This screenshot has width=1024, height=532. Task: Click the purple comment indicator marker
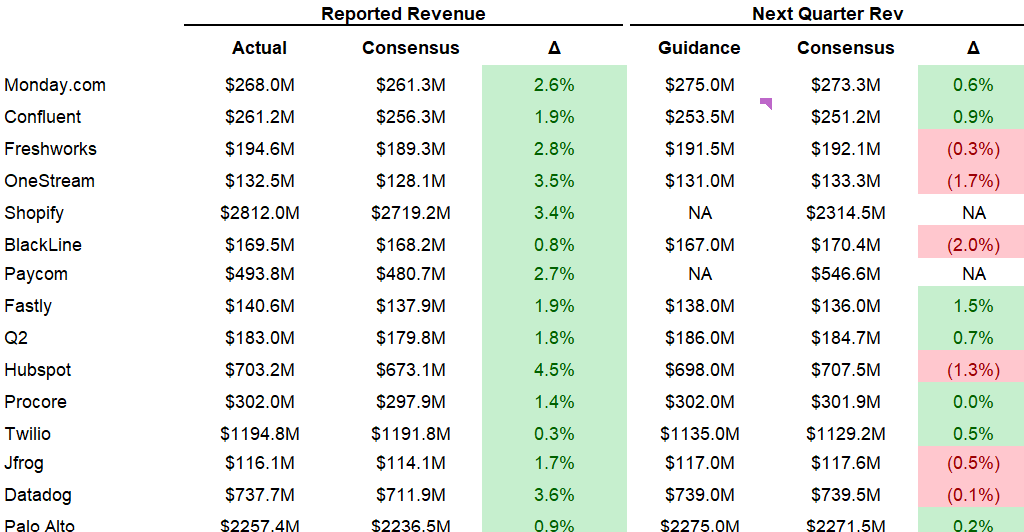pyautogui.click(x=766, y=103)
